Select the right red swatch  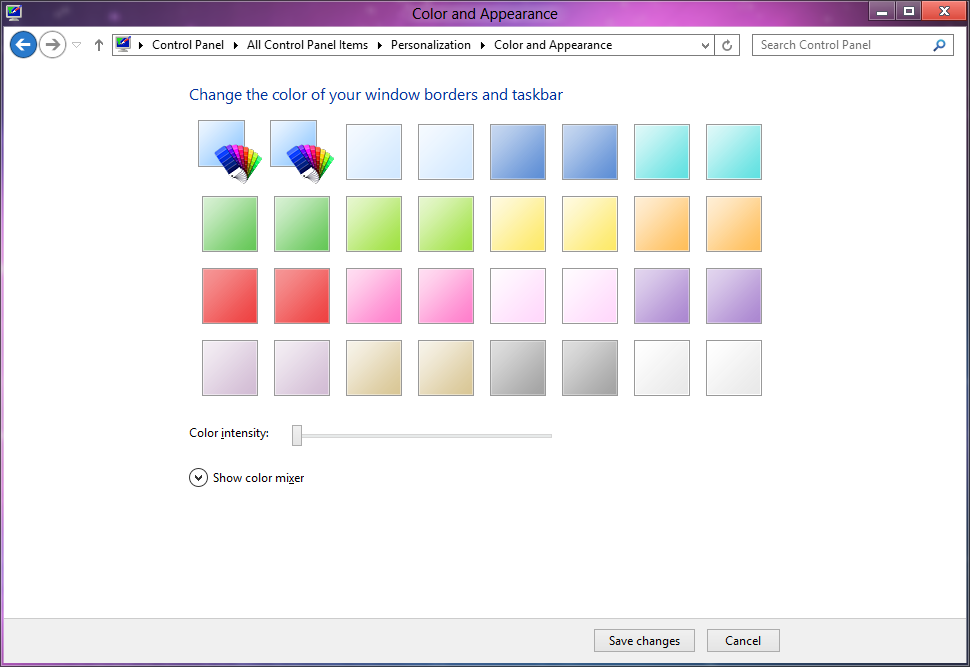302,296
